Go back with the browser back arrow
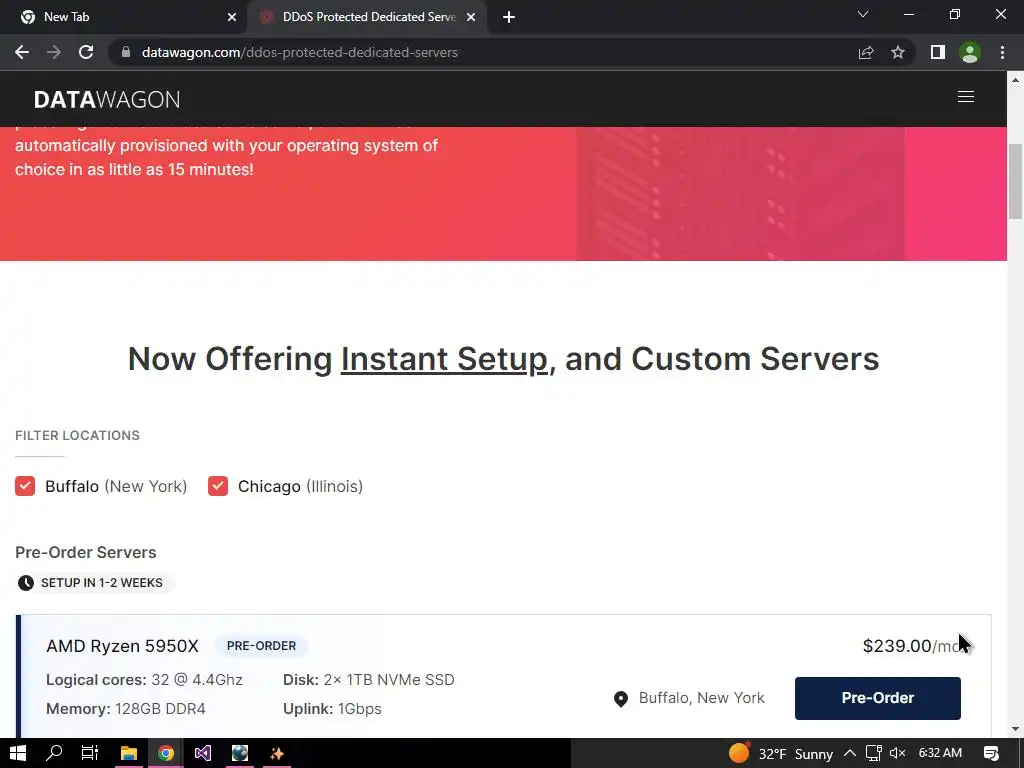1024x768 pixels. tap(22, 52)
